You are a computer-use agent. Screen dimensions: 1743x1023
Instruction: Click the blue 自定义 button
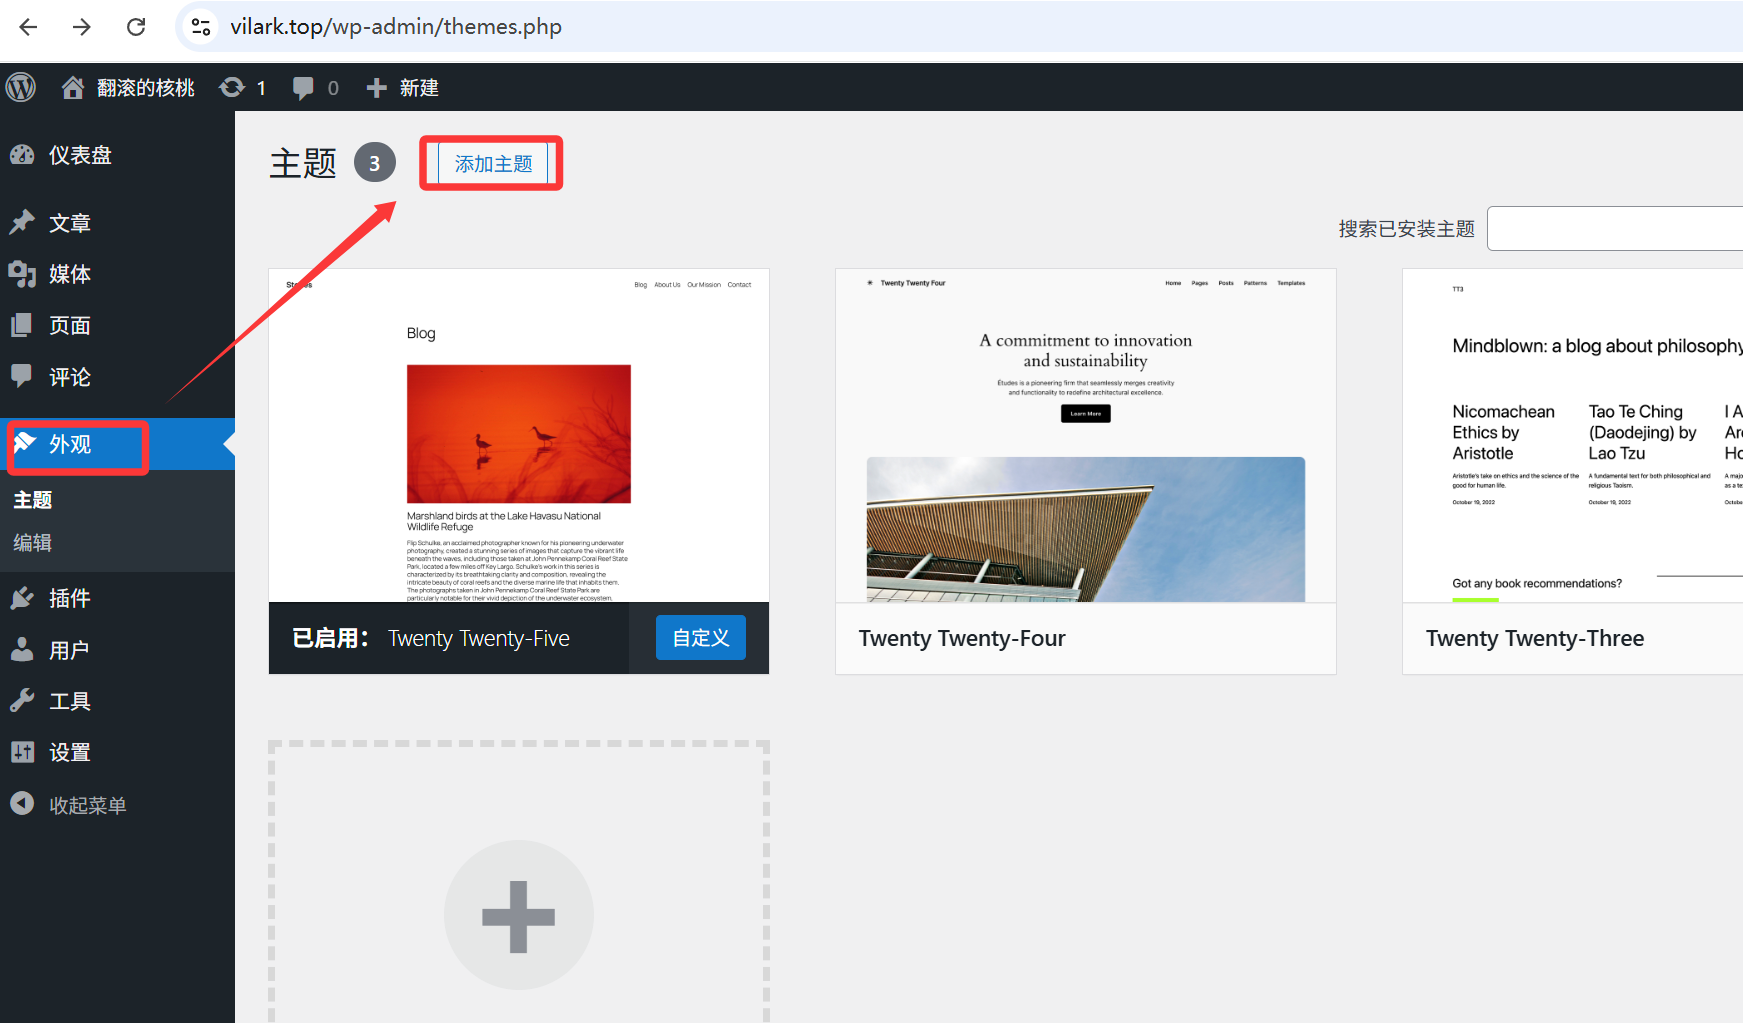[700, 638]
